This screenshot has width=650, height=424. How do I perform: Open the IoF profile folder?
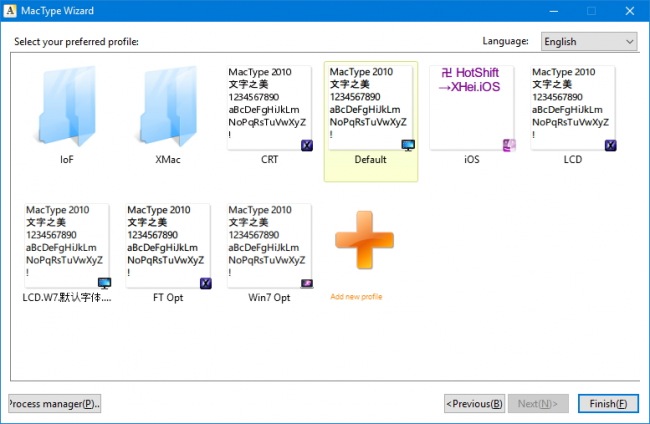point(67,106)
